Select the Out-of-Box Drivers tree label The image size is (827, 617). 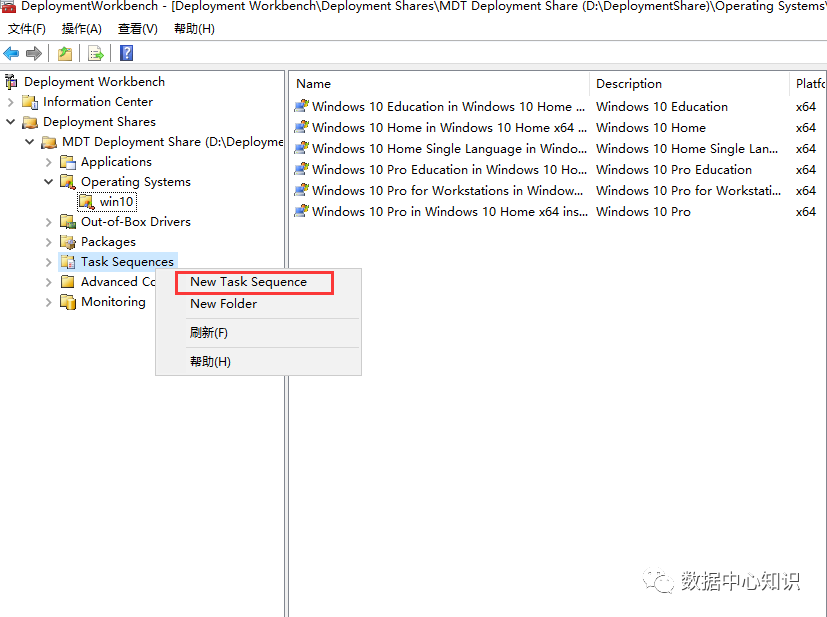pos(136,221)
